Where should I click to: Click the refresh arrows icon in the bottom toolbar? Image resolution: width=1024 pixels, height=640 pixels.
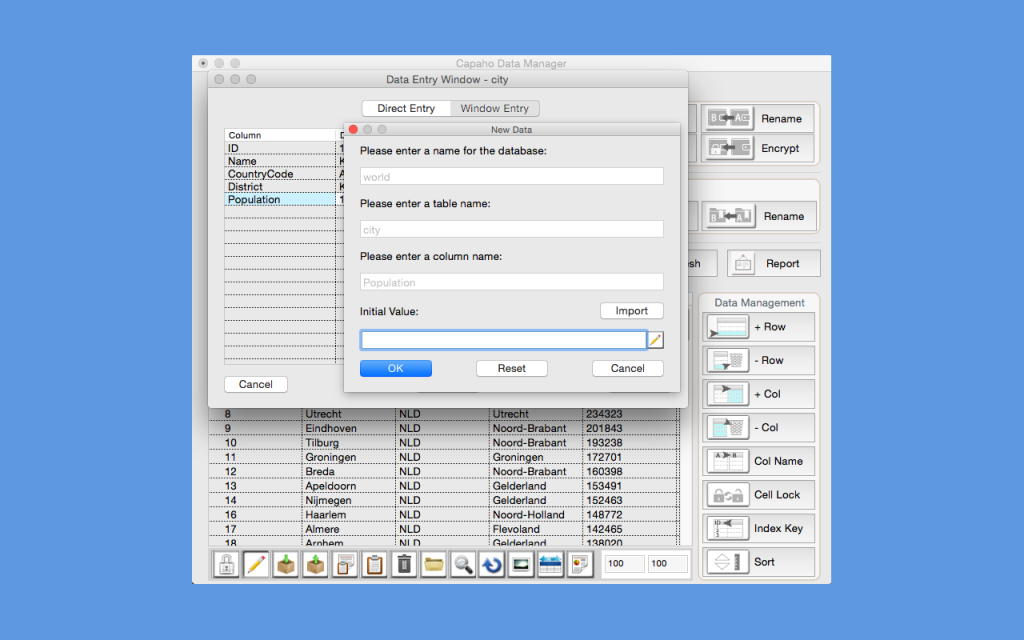point(492,564)
